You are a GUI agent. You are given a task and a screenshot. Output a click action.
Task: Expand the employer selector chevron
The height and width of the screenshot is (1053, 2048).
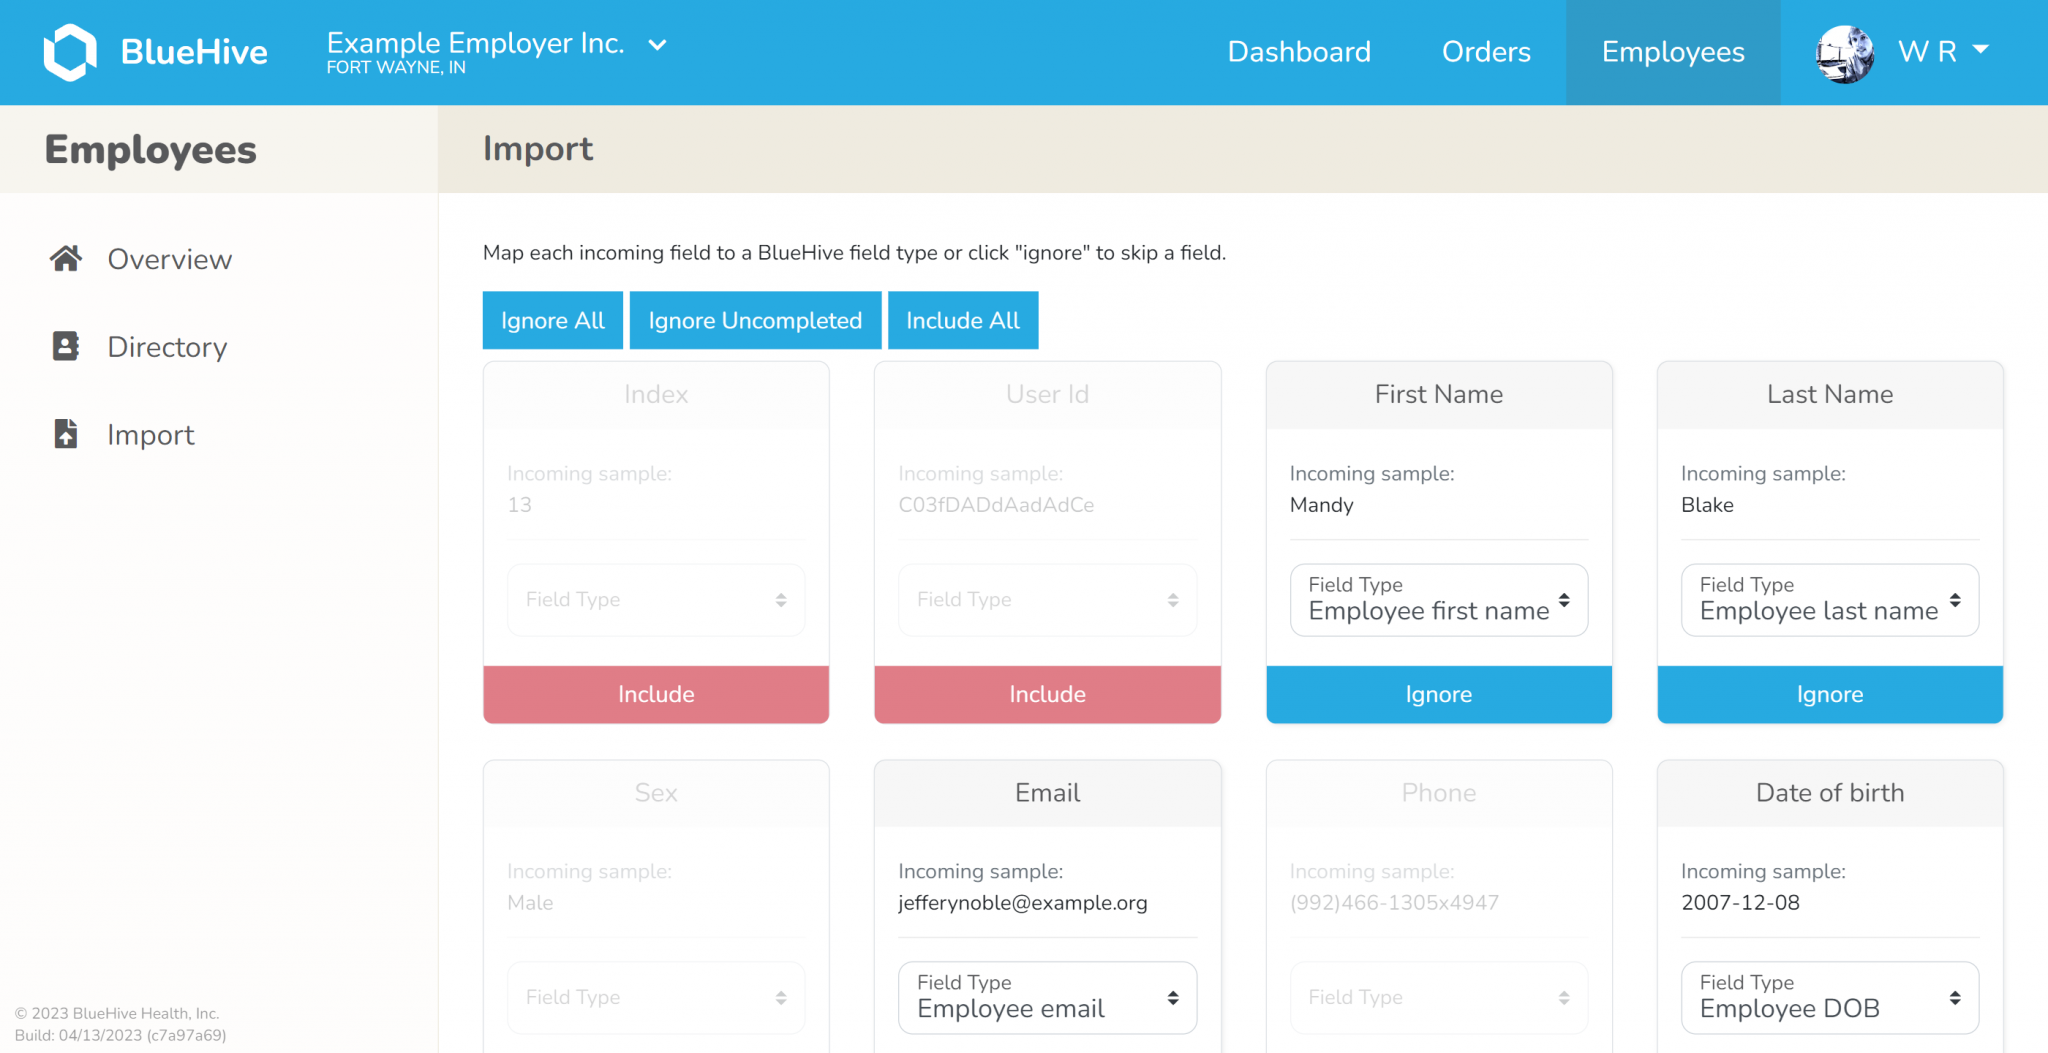(x=657, y=45)
